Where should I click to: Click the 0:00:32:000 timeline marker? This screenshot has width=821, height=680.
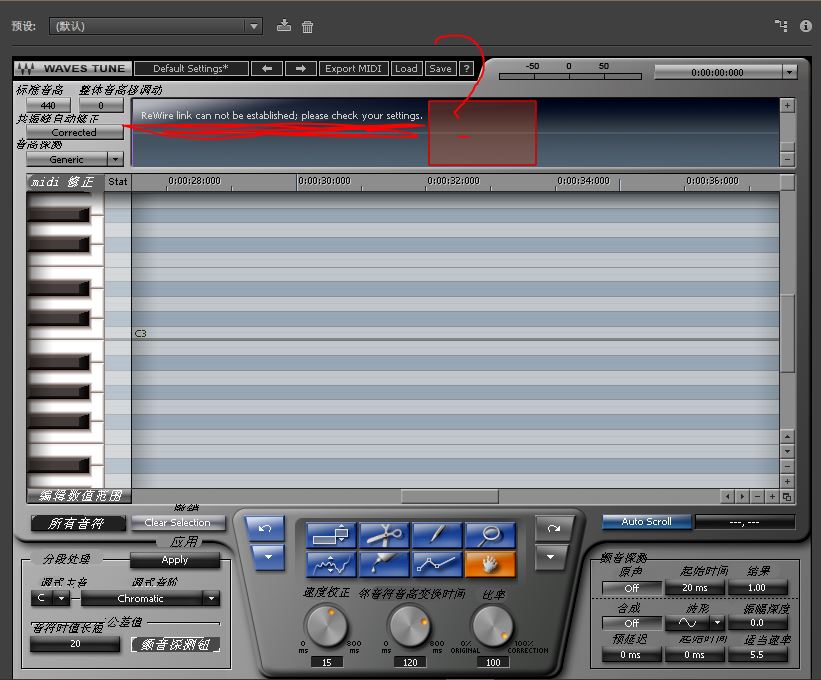tap(453, 181)
